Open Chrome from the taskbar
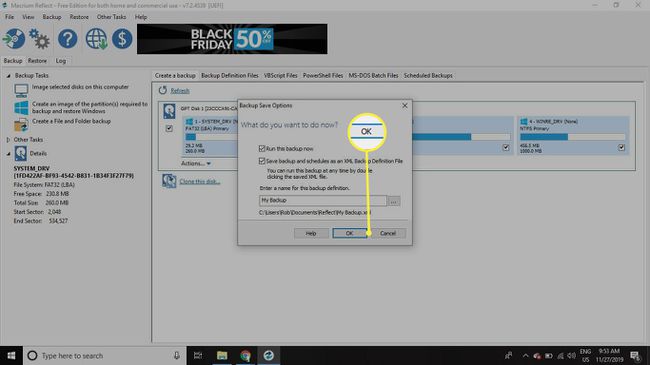The image size is (650, 365). tap(245, 355)
